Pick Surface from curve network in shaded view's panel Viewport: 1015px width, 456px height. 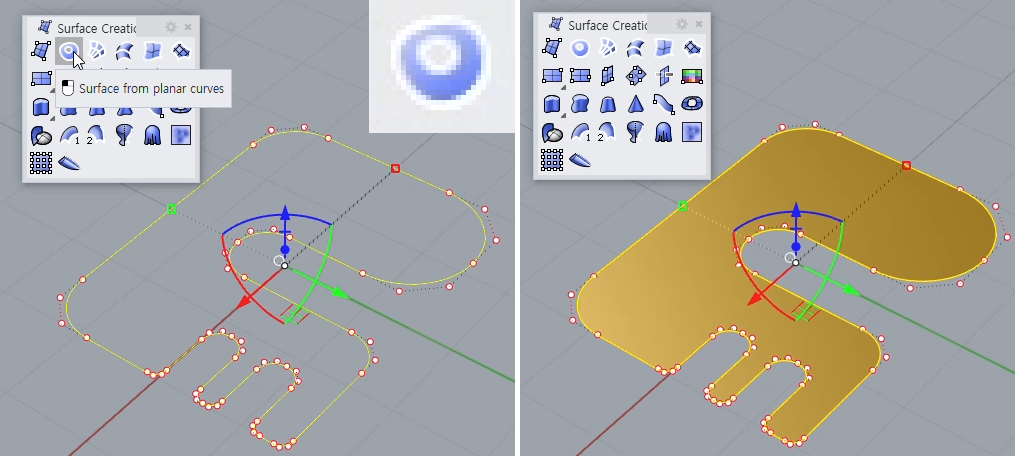tap(607, 47)
